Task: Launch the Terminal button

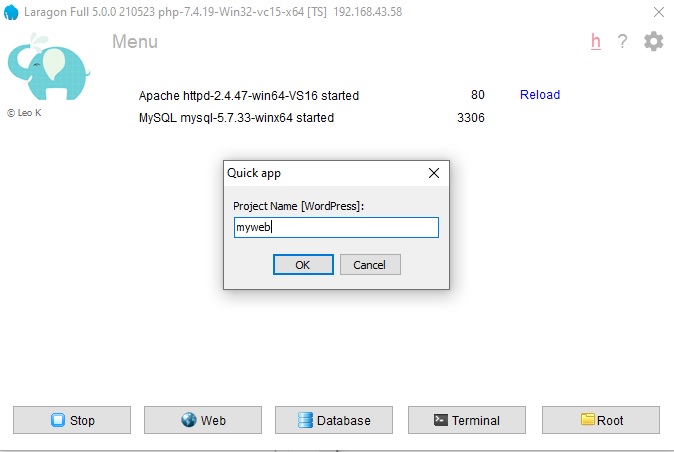Action: 467,420
